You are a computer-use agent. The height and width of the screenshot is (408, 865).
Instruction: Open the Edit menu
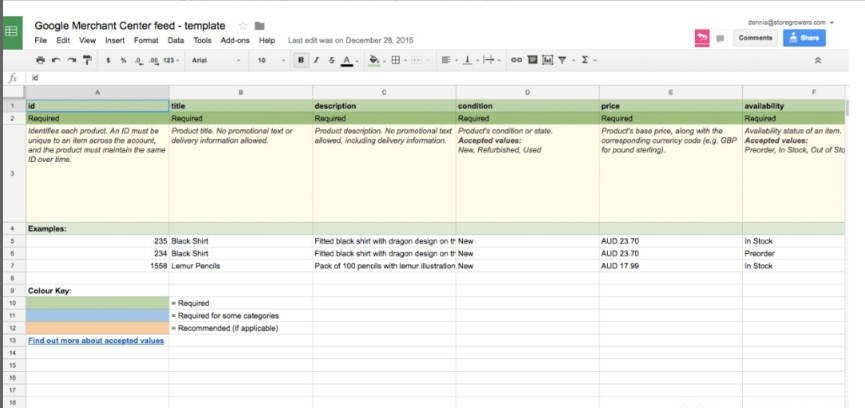63,40
